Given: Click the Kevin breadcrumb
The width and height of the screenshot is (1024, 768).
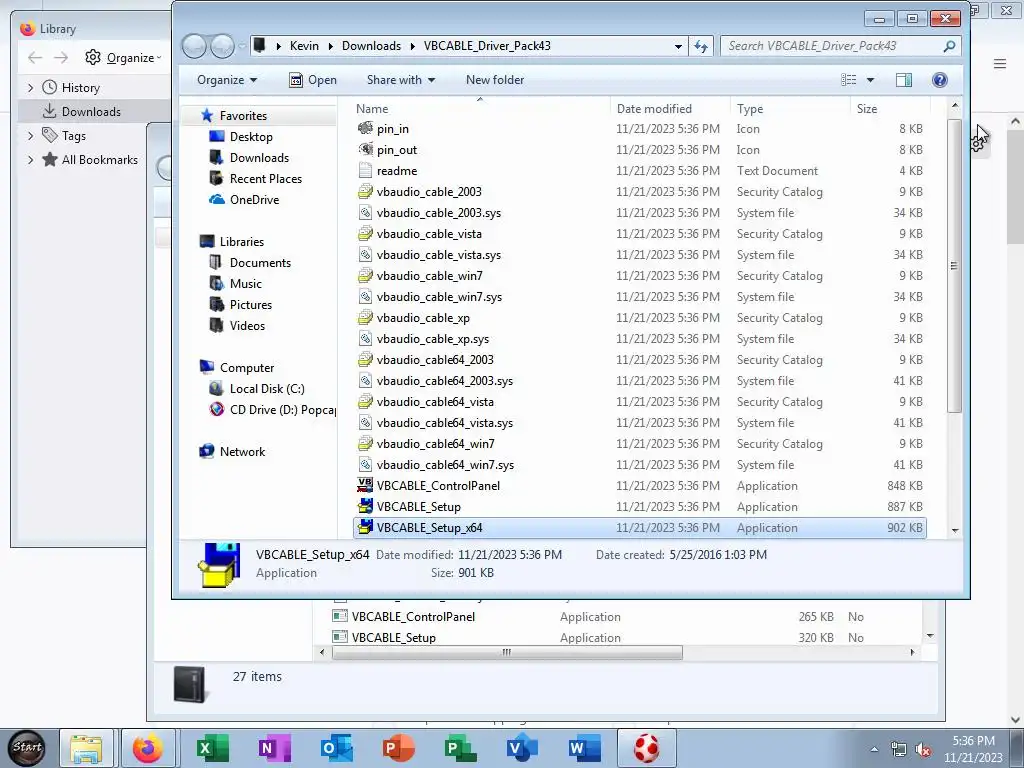Looking at the screenshot, I should pyautogui.click(x=304, y=46).
